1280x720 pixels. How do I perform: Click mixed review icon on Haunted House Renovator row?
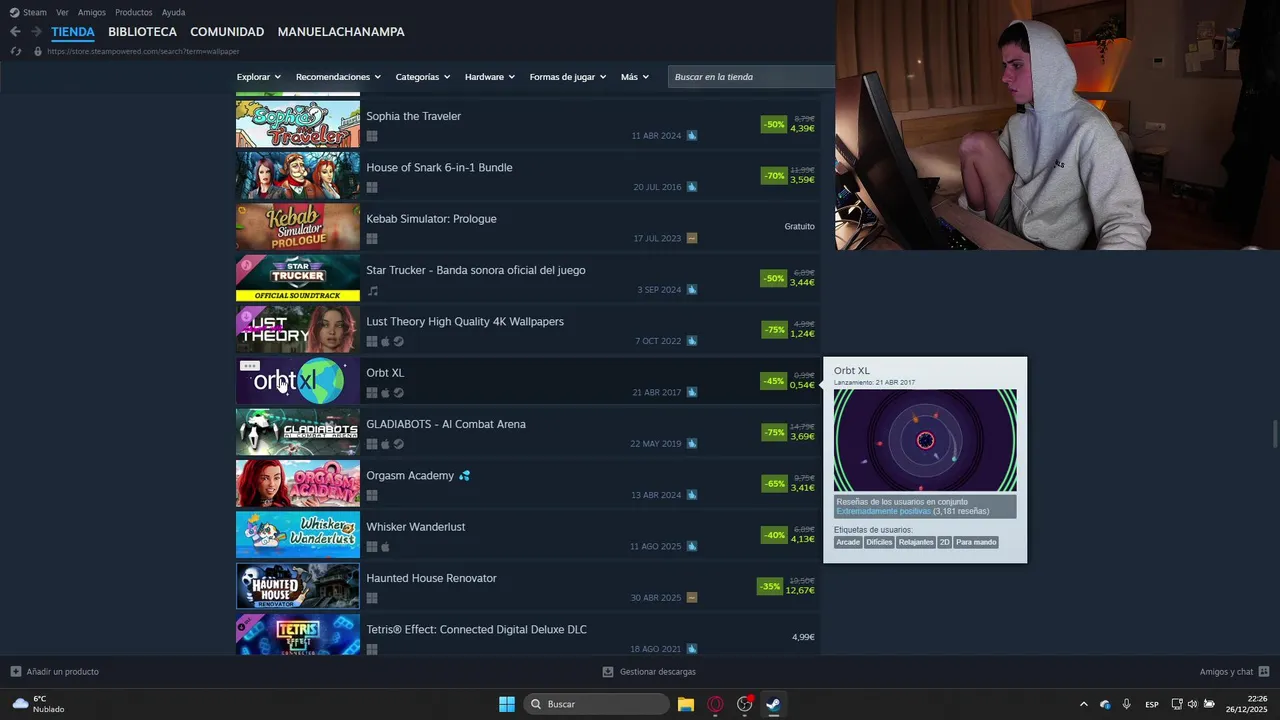pos(692,598)
